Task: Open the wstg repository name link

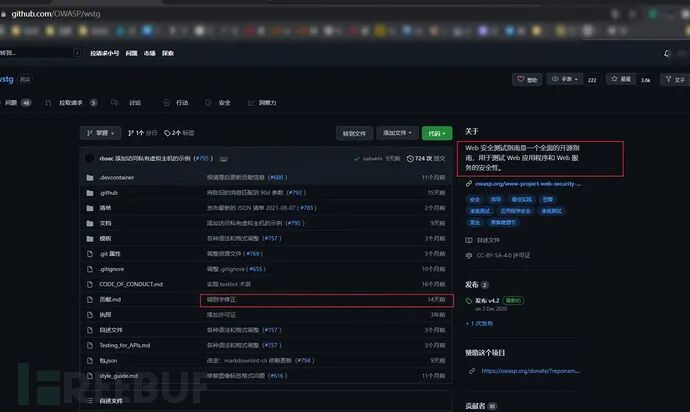Action: pos(7,80)
